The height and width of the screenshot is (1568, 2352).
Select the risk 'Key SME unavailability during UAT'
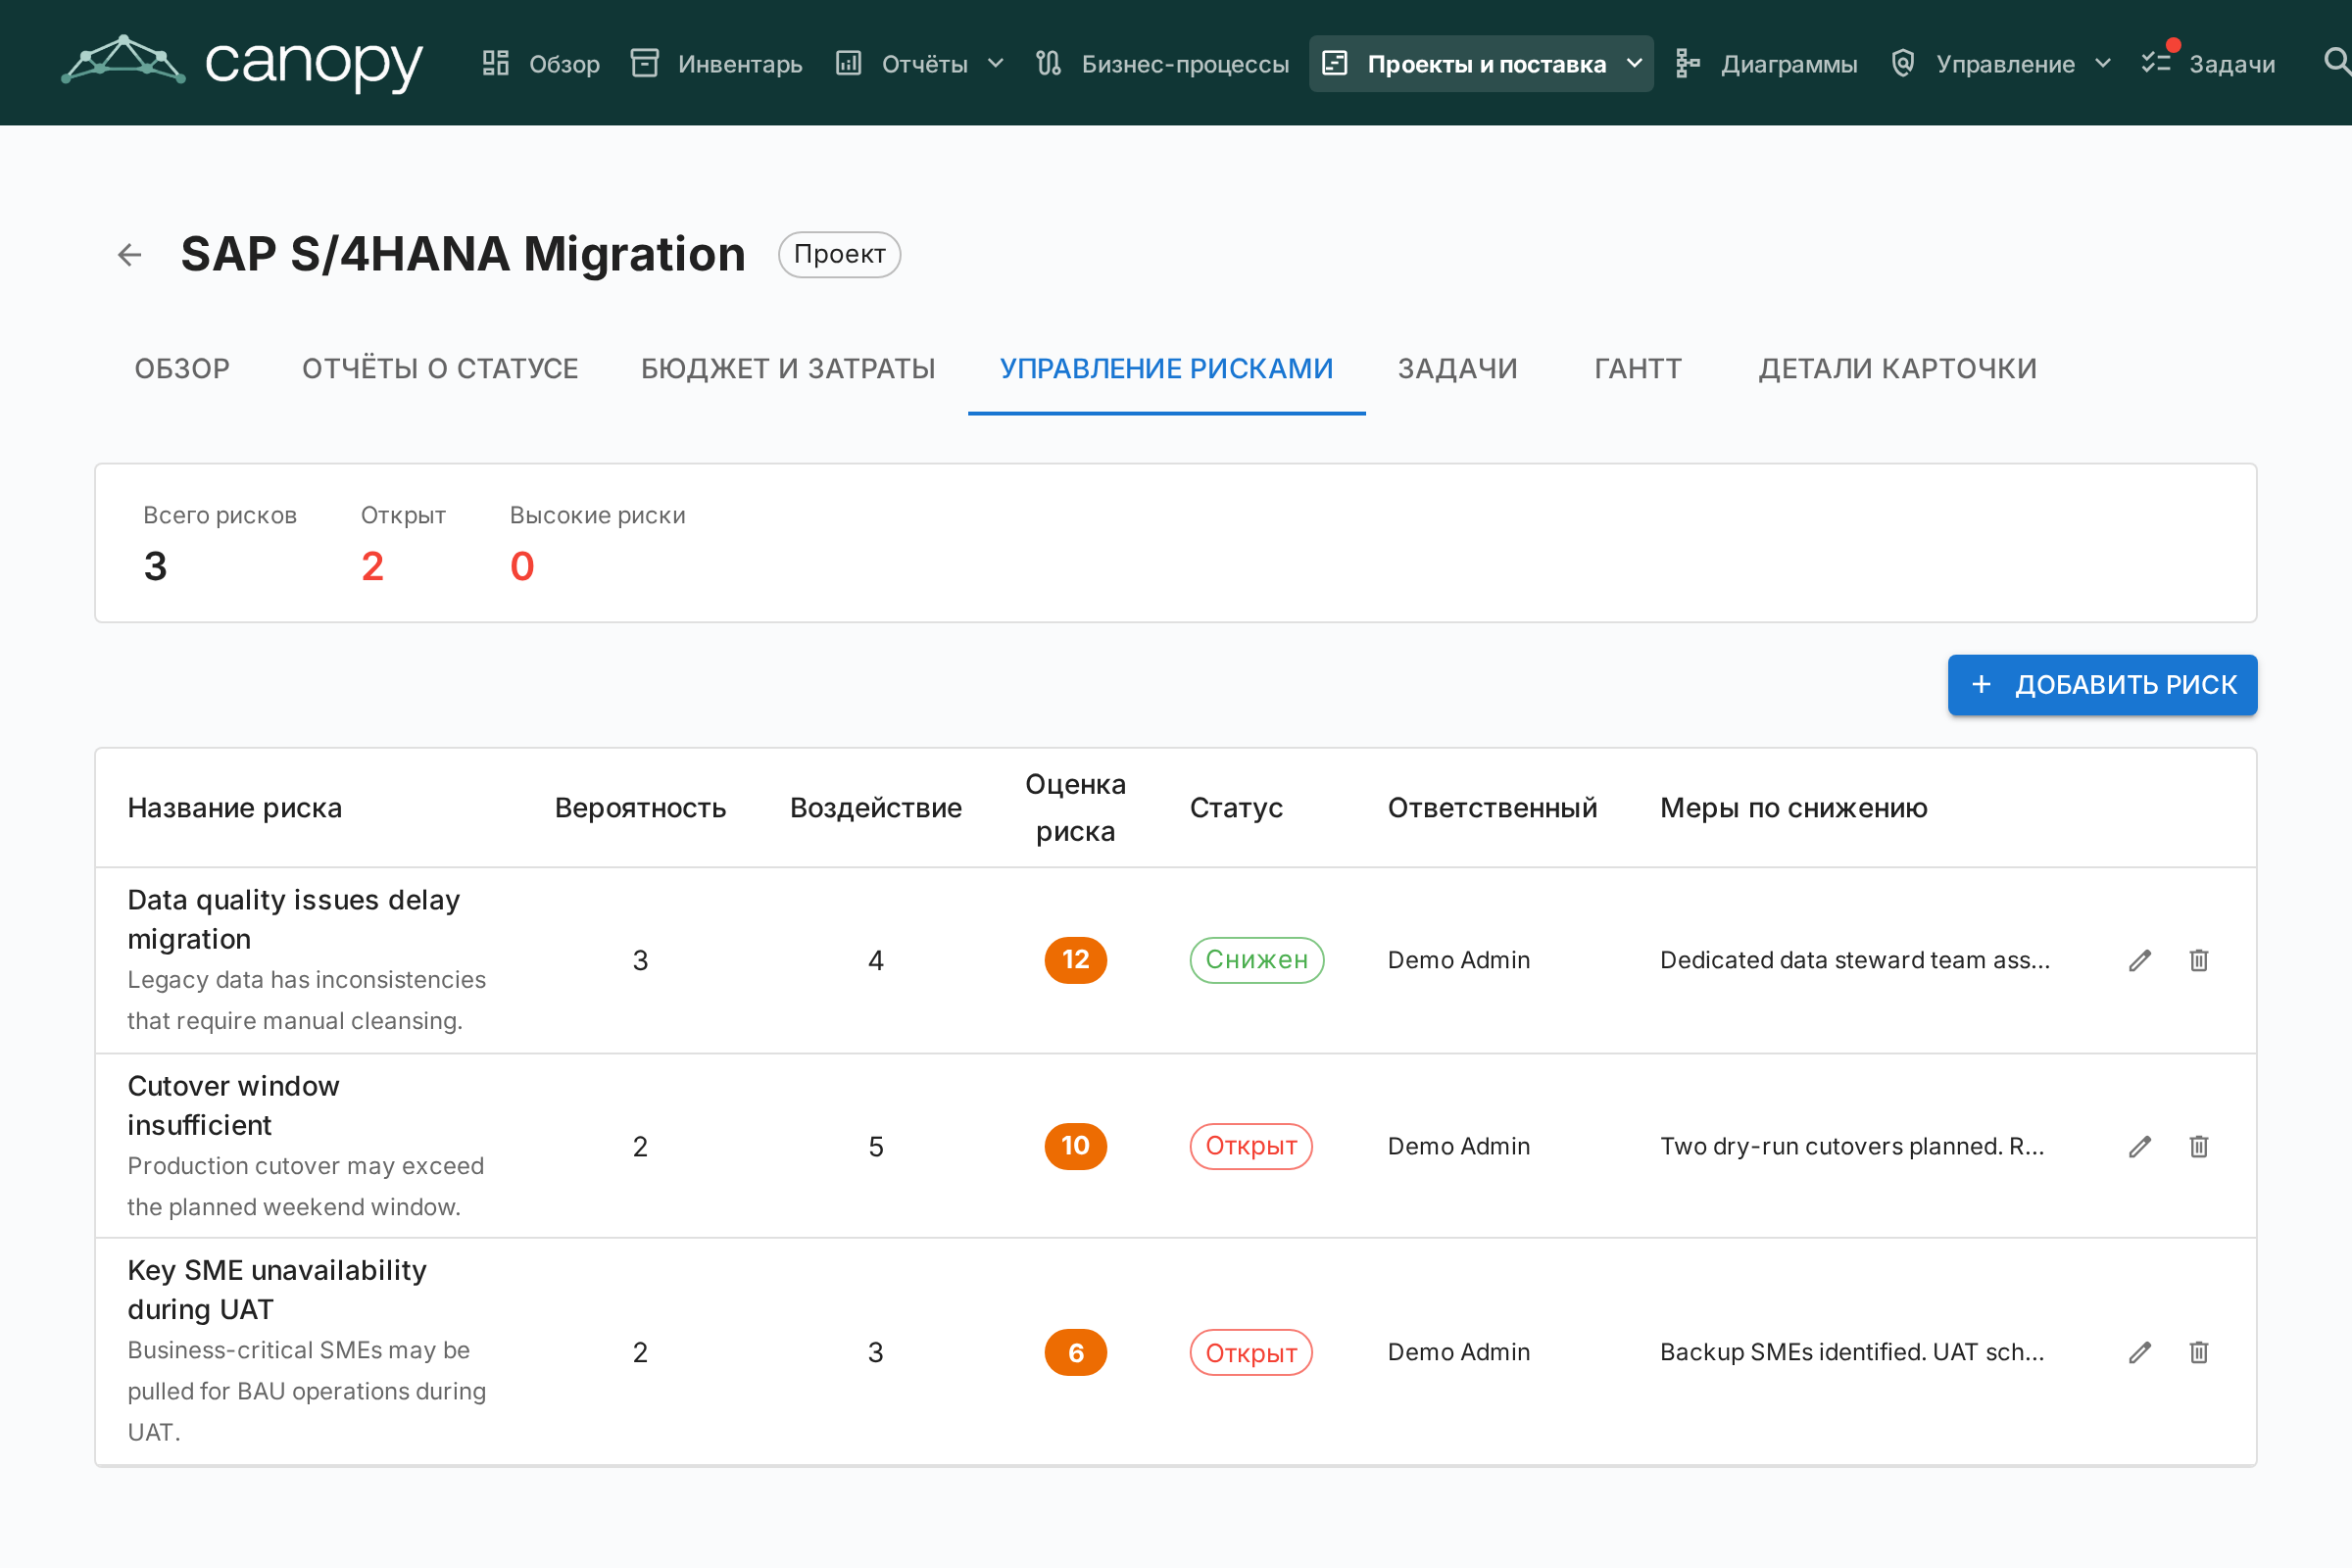pyautogui.click(x=277, y=1290)
